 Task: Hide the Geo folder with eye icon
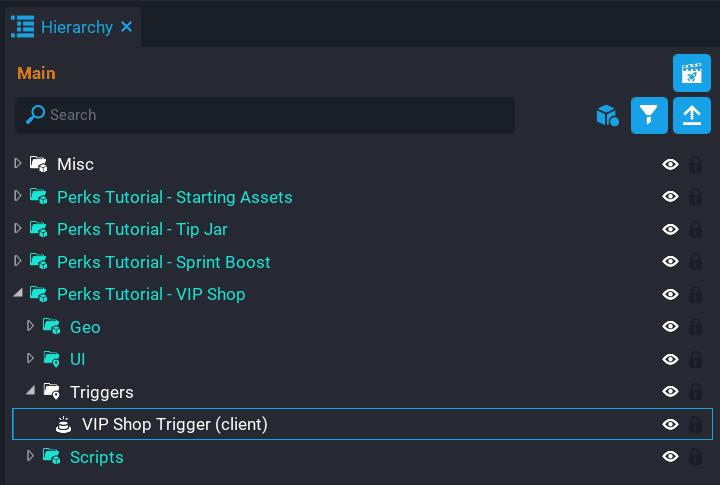[671, 327]
